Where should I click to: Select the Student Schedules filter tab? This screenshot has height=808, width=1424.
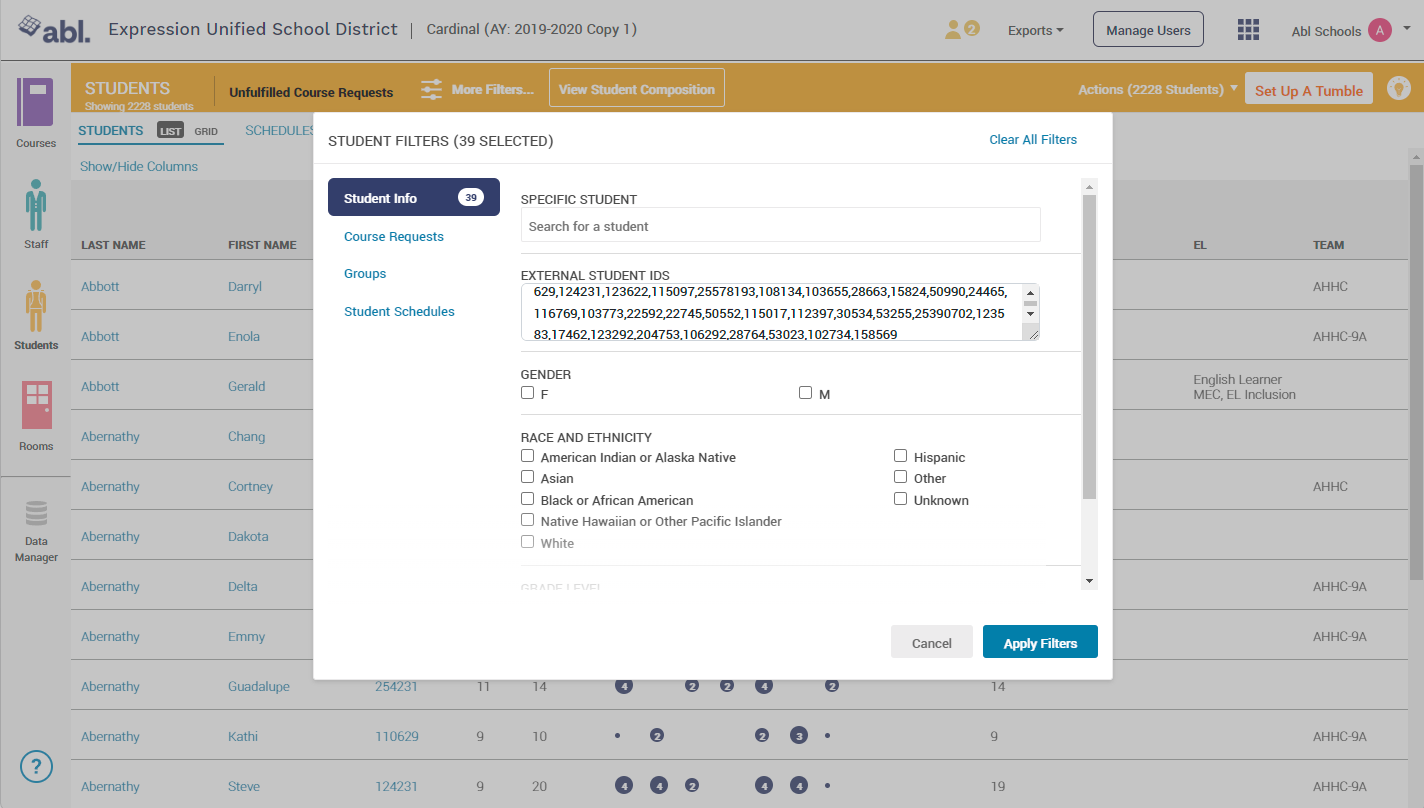click(x=399, y=312)
